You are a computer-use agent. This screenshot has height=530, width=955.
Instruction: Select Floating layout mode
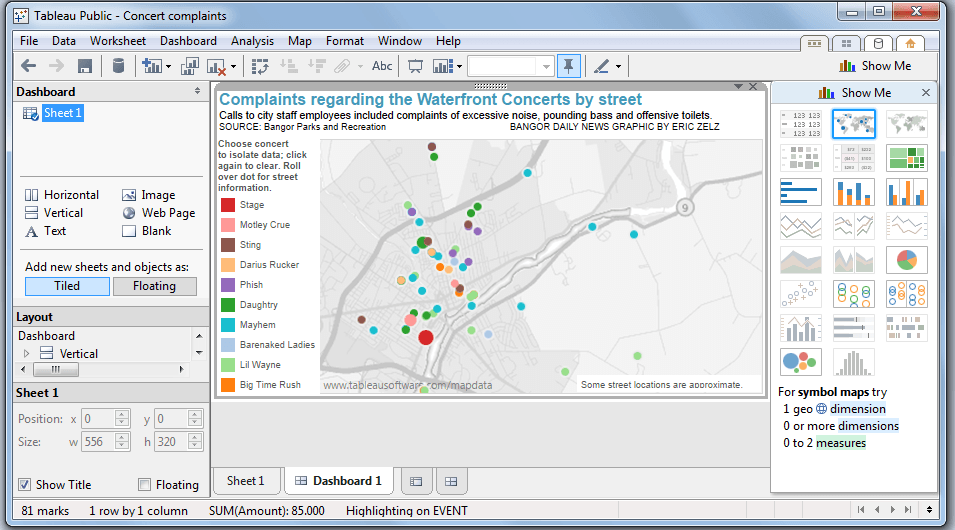pos(155,286)
